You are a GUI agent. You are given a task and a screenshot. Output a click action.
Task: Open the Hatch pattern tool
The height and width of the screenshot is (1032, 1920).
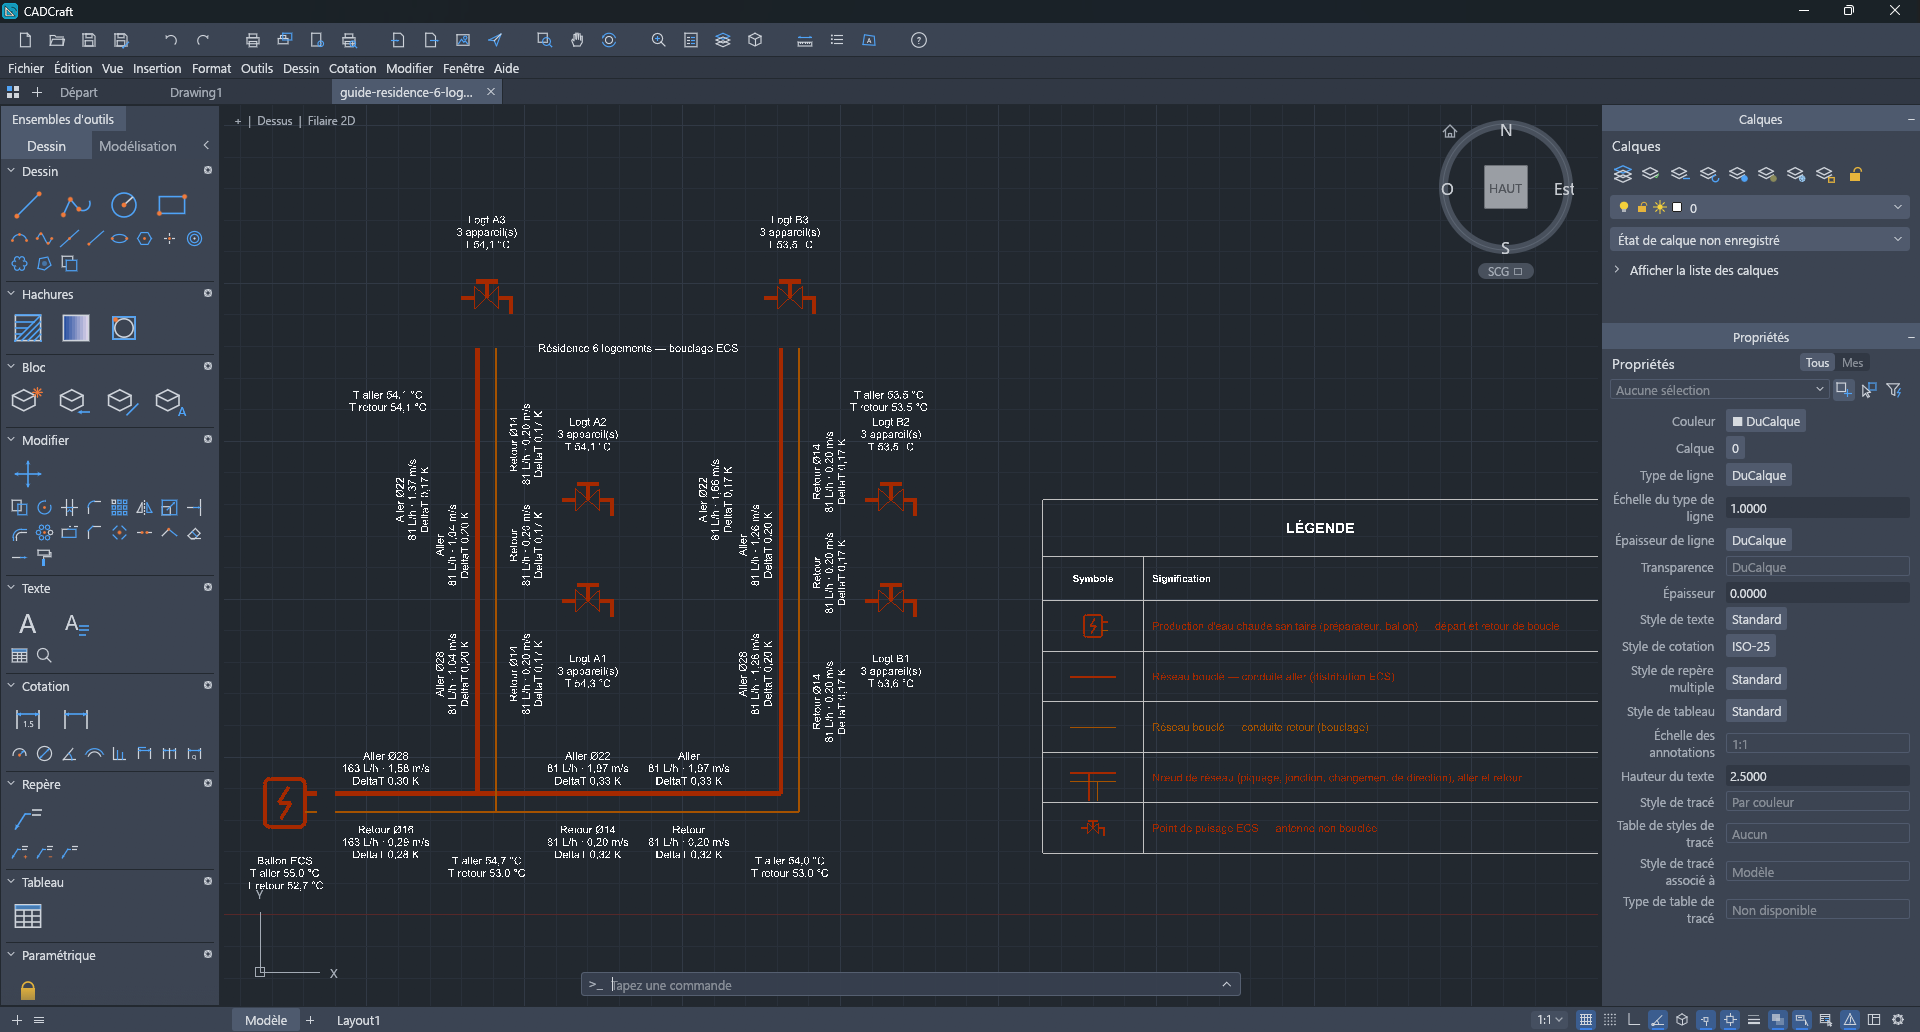pyautogui.click(x=28, y=328)
